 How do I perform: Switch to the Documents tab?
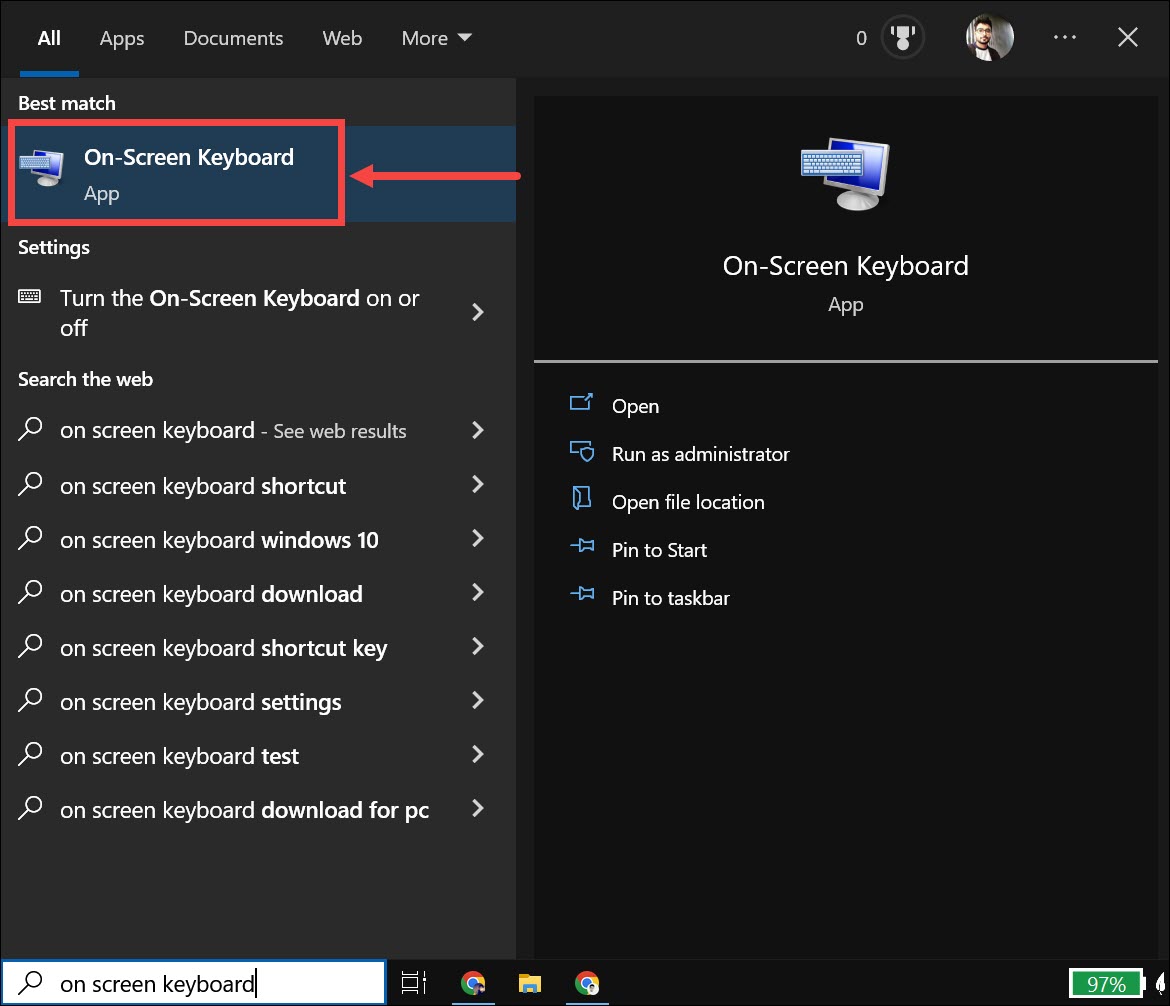tap(233, 38)
